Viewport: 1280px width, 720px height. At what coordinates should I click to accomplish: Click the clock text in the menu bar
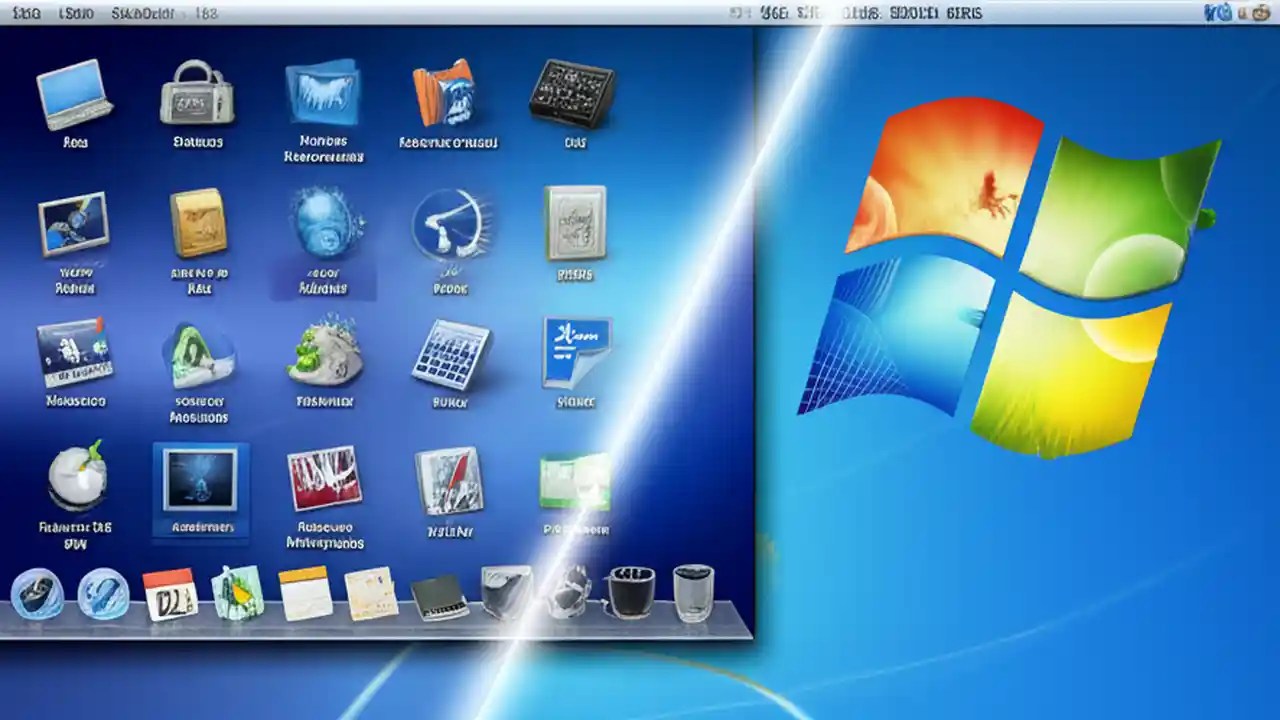960,13
